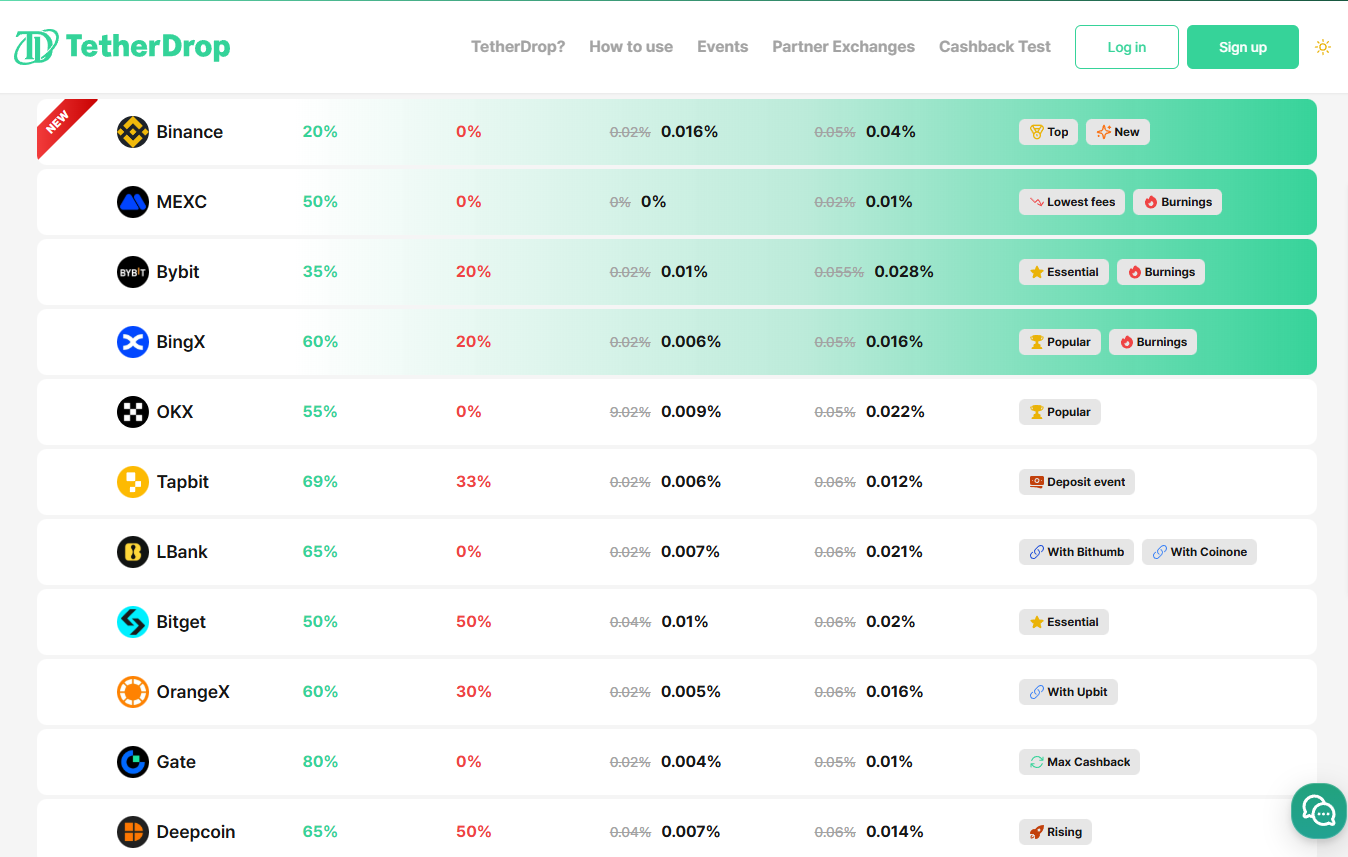Select the Gate exchange name

coord(176,762)
